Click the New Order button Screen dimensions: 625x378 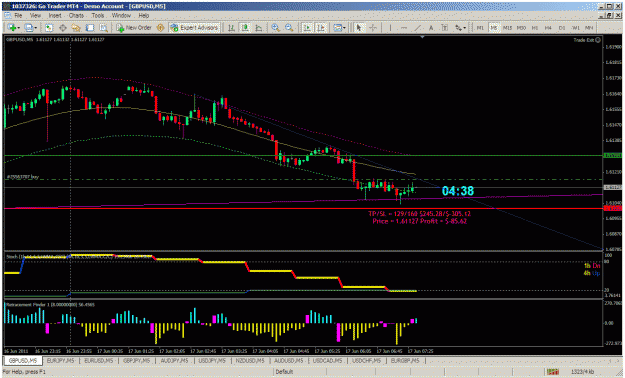tap(134, 28)
